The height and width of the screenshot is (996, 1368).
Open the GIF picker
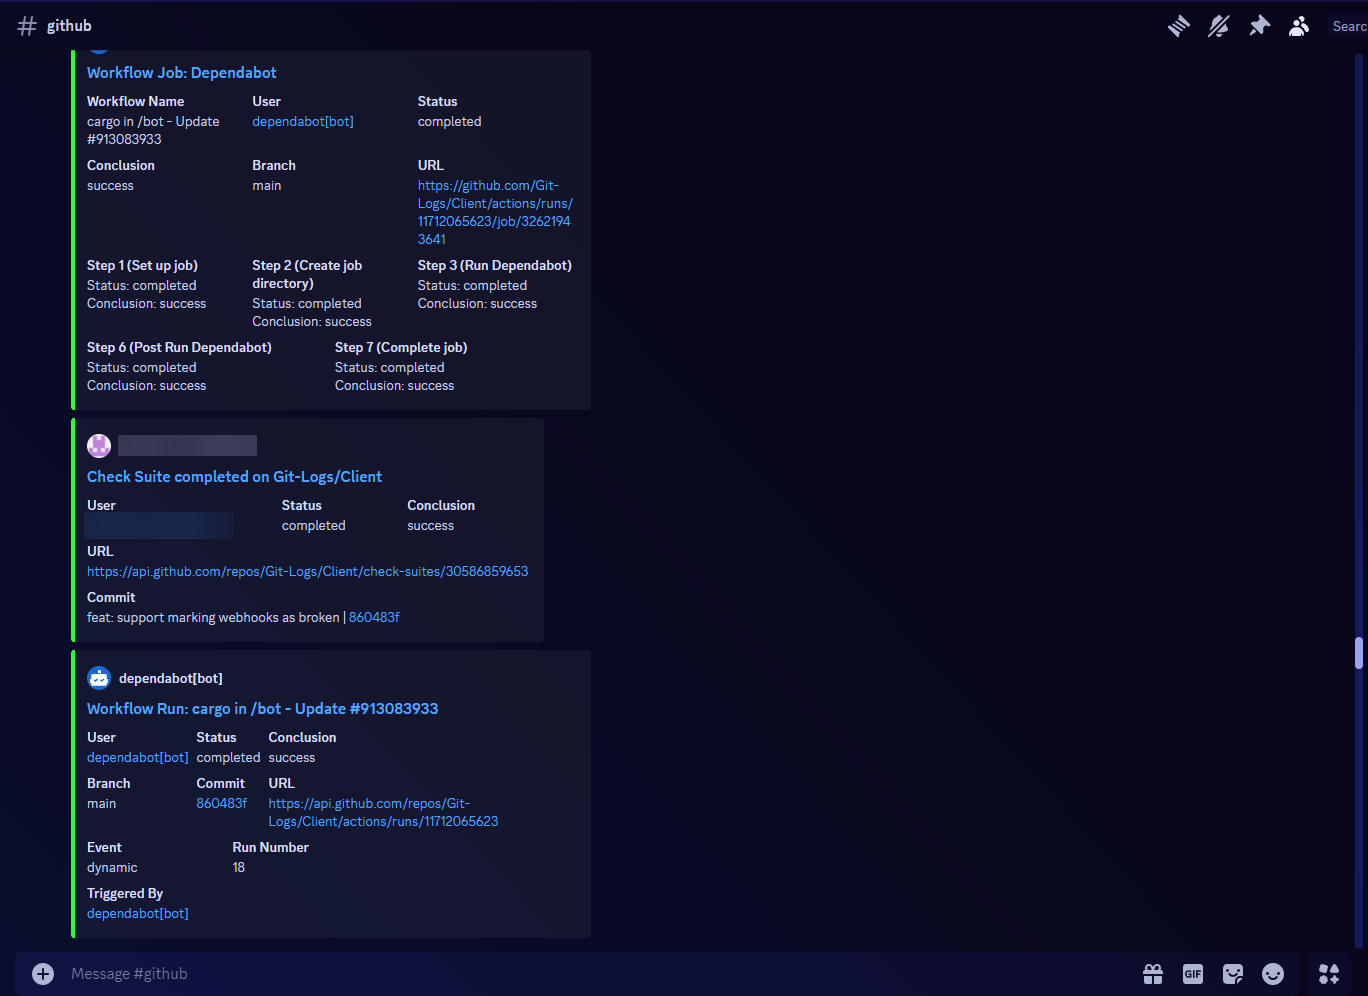[1193, 974]
